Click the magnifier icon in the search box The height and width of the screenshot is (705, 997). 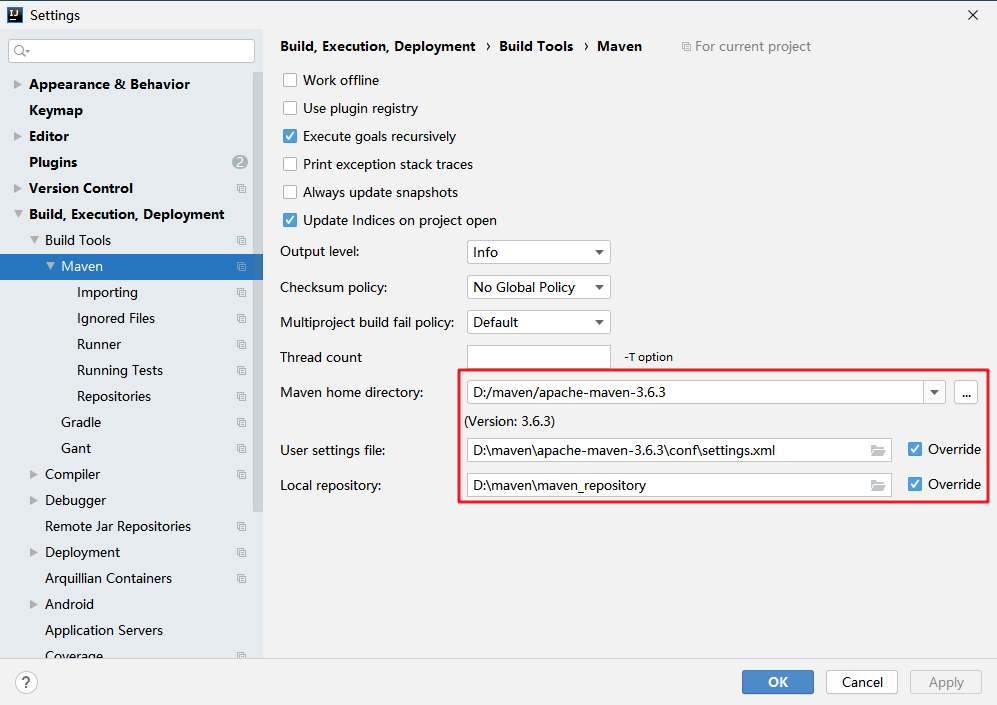(20, 49)
